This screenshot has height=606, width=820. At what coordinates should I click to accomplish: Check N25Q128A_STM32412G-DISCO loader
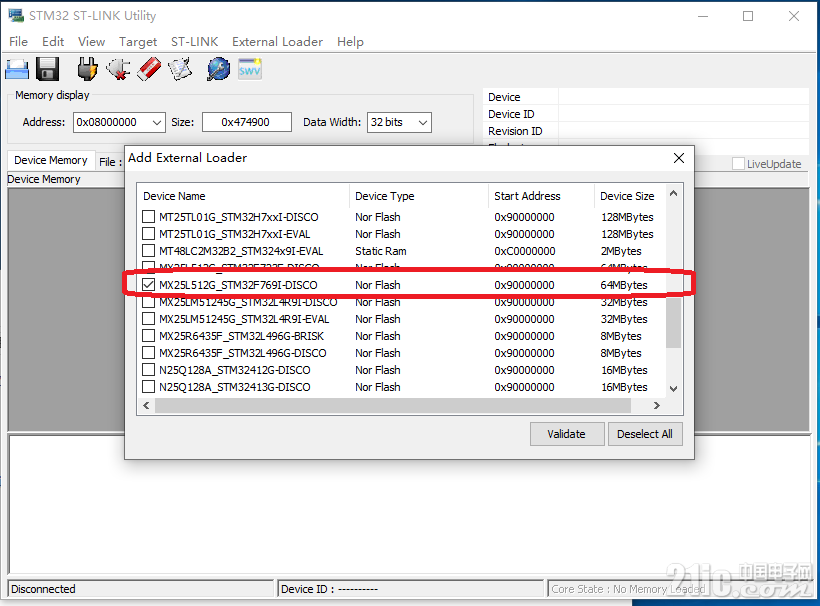click(149, 370)
